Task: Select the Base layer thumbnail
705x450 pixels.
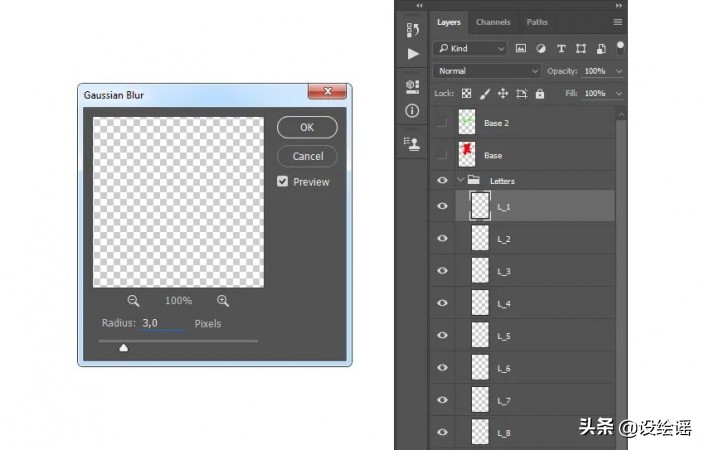Action: [467, 154]
